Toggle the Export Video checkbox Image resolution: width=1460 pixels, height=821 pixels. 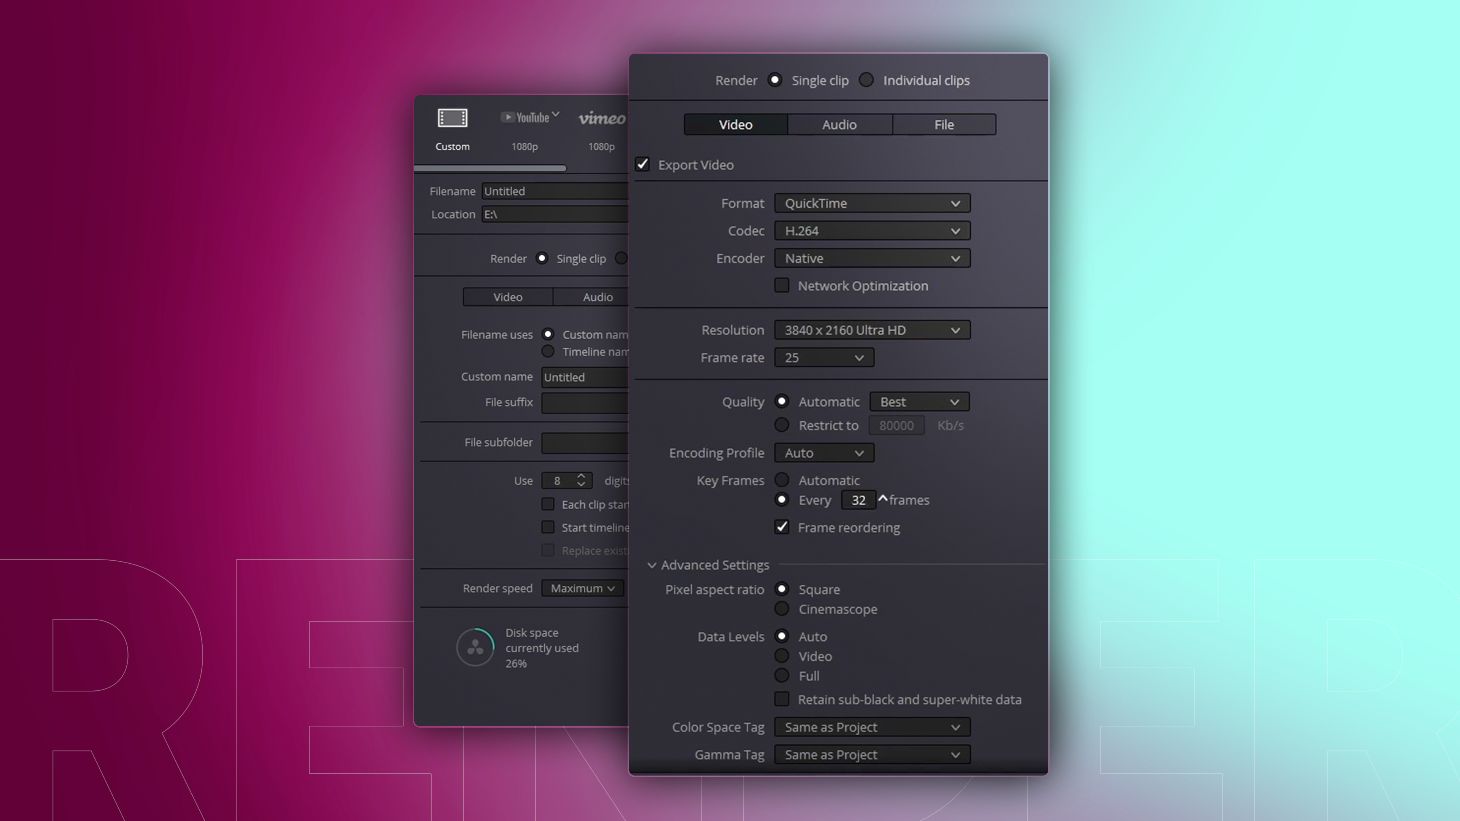(x=642, y=164)
